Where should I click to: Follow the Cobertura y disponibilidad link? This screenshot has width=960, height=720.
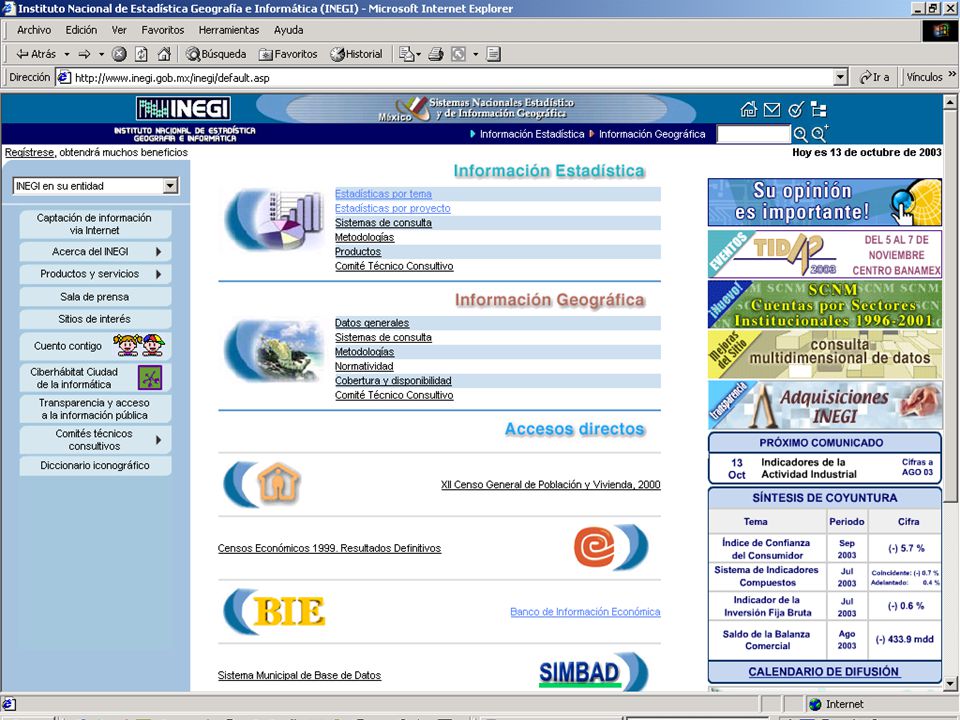coord(393,381)
